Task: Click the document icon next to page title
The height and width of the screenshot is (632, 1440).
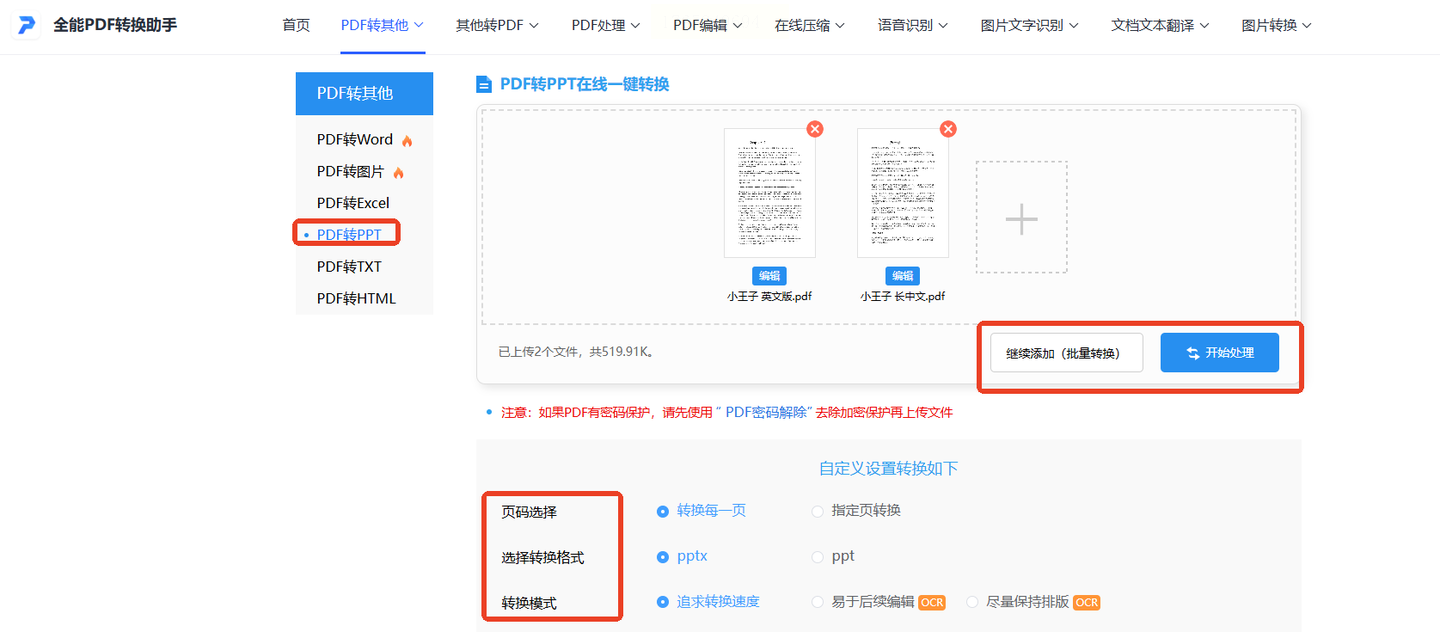Action: (x=484, y=85)
